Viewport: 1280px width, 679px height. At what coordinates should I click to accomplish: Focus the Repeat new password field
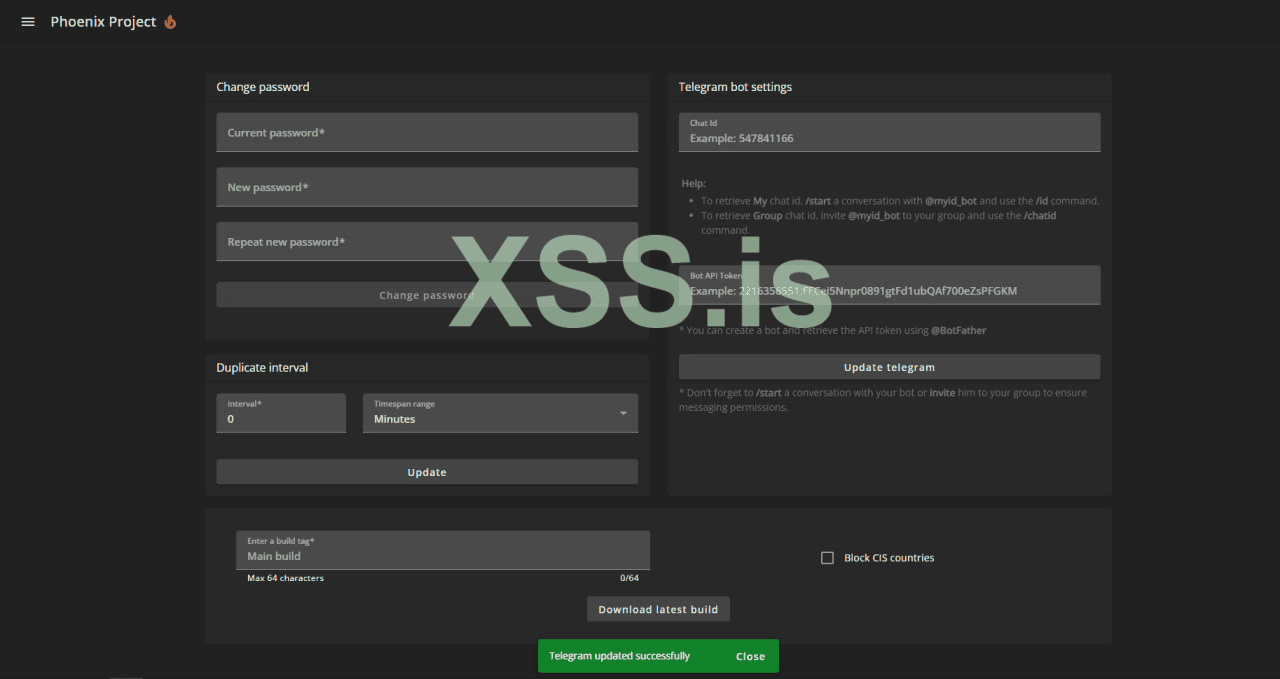[x=427, y=241]
